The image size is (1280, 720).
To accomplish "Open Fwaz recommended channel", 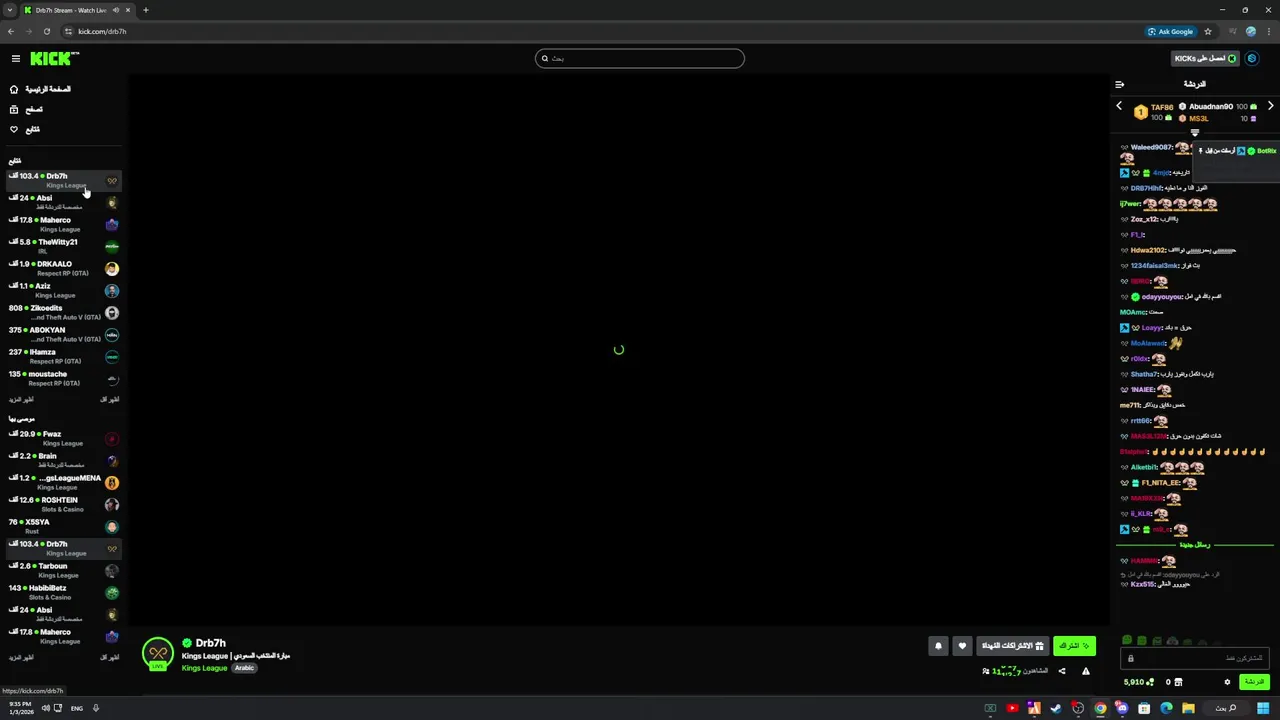I will [62, 438].
